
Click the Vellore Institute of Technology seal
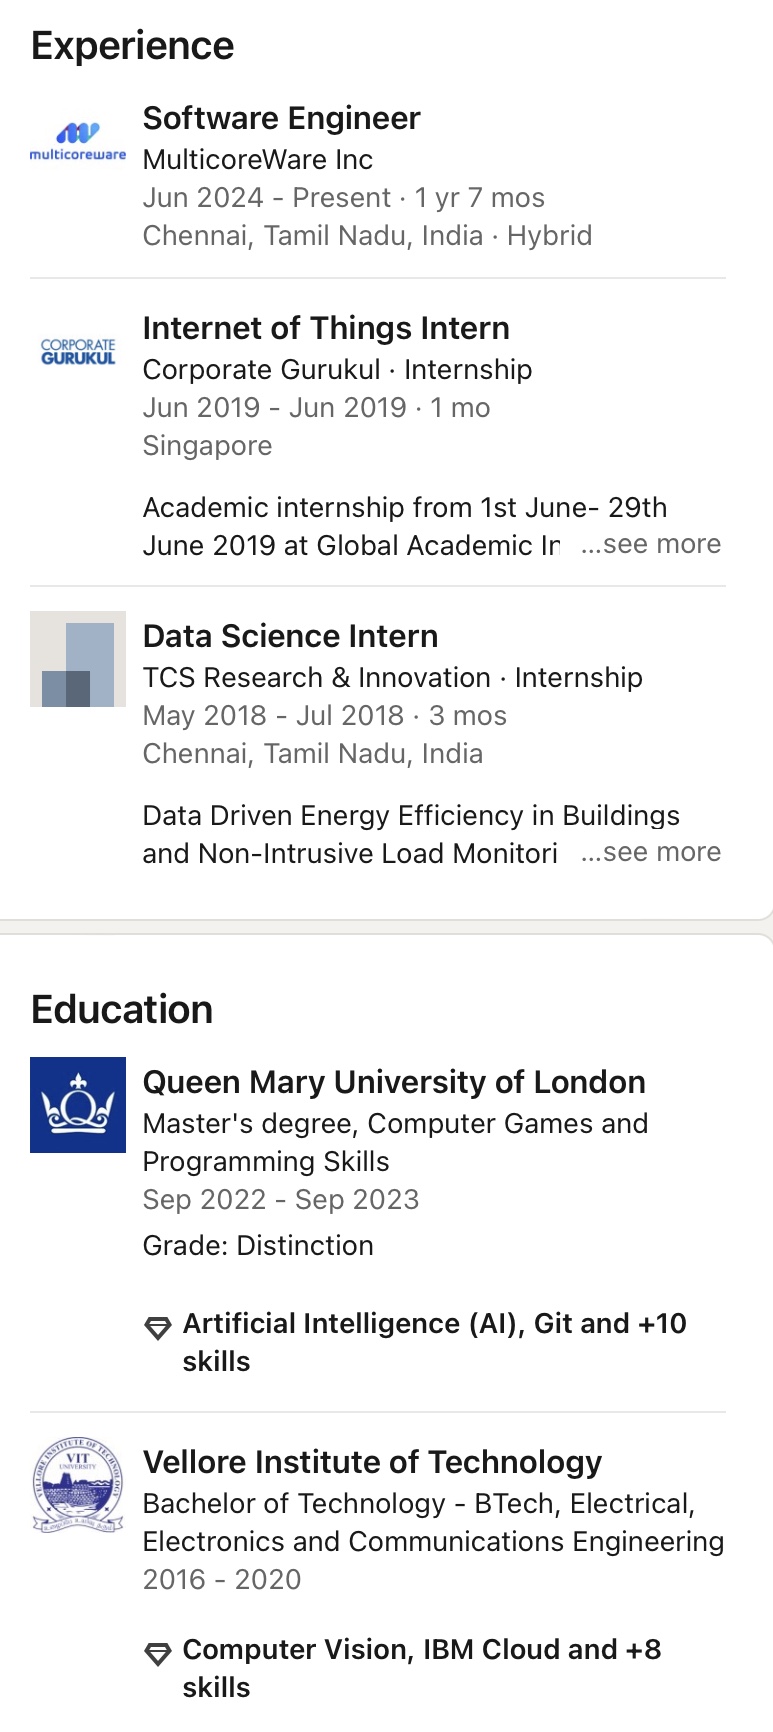tap(78, 1485)
